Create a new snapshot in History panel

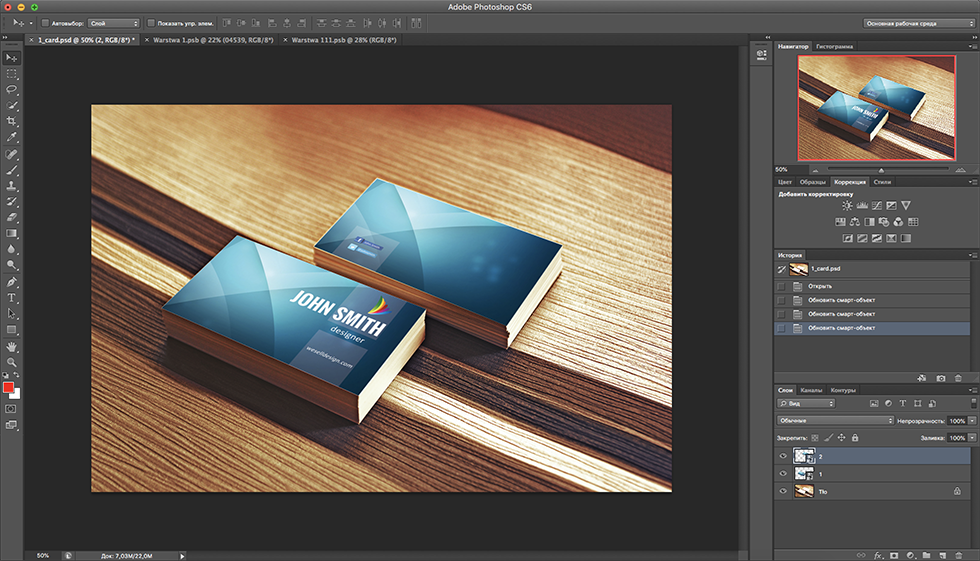(941, 378)
